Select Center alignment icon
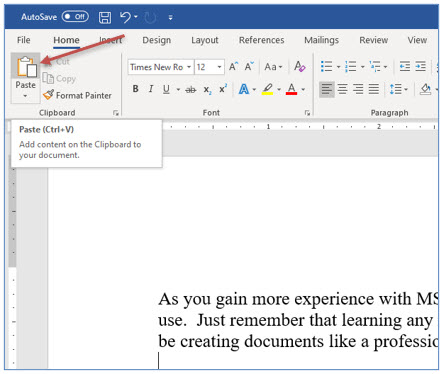 [342, 89]
